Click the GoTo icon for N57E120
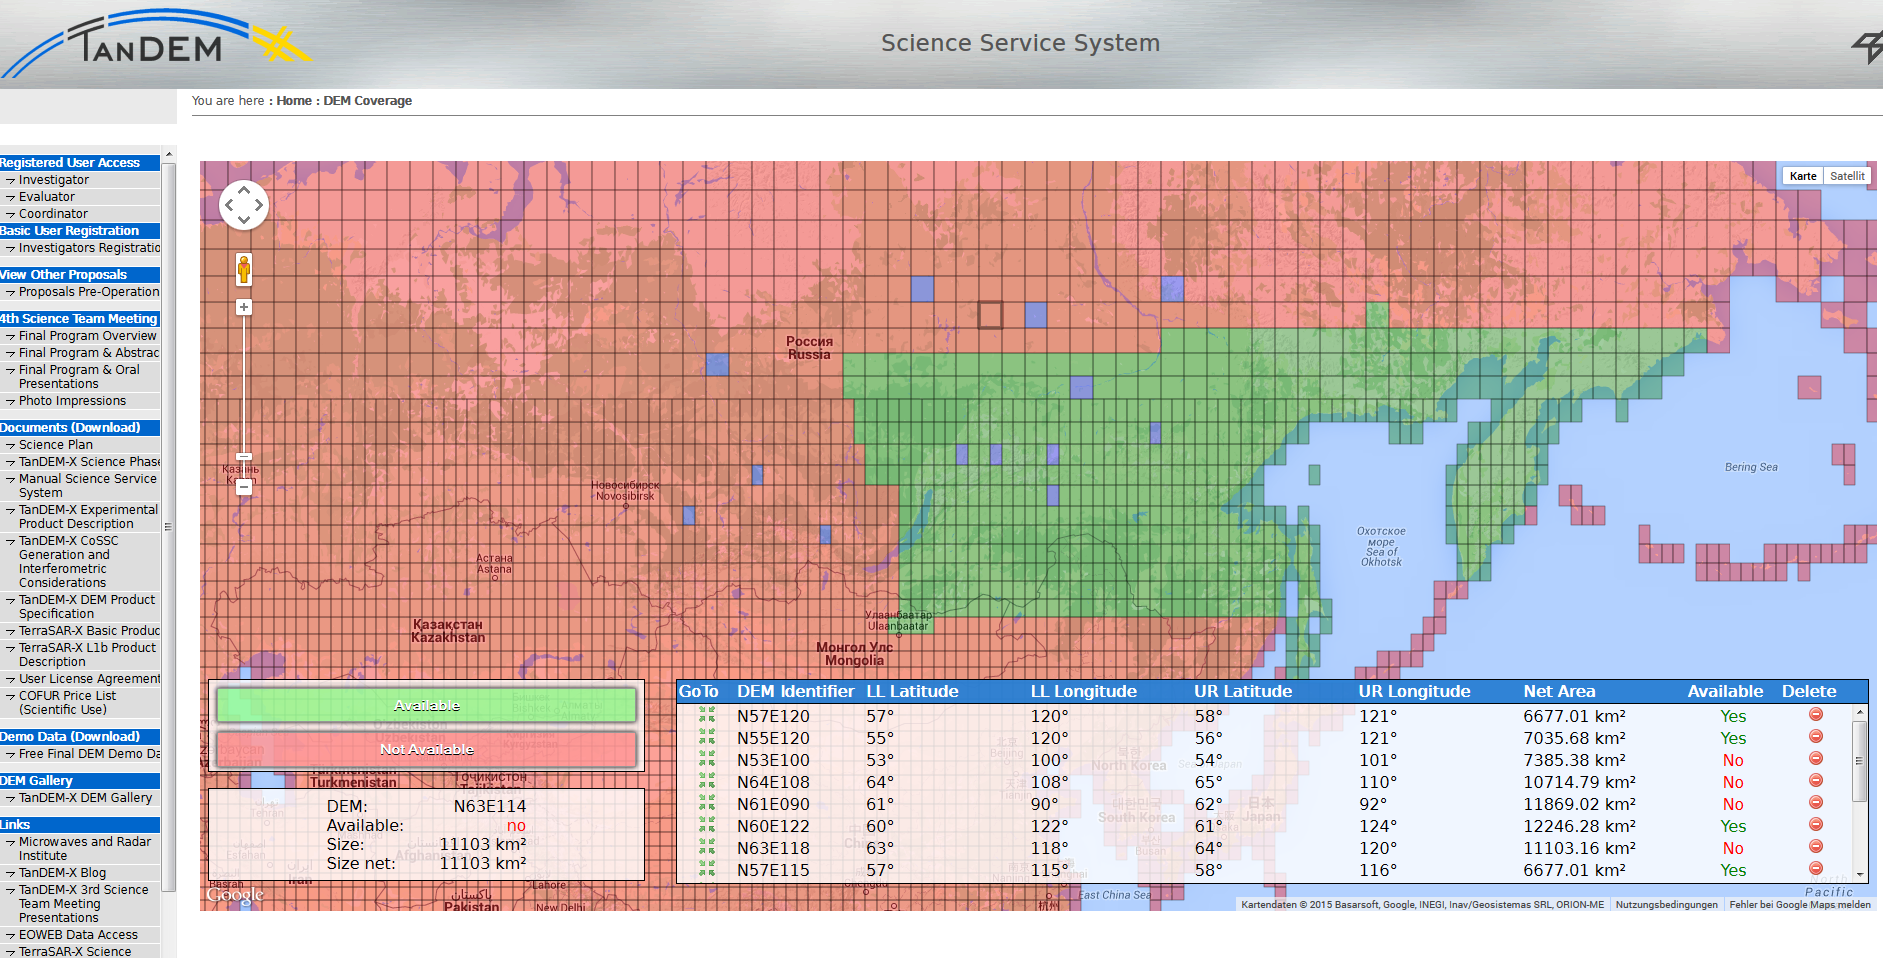Image resolution: width=1883 pixels, height=958 pixels. coord(707,715)
